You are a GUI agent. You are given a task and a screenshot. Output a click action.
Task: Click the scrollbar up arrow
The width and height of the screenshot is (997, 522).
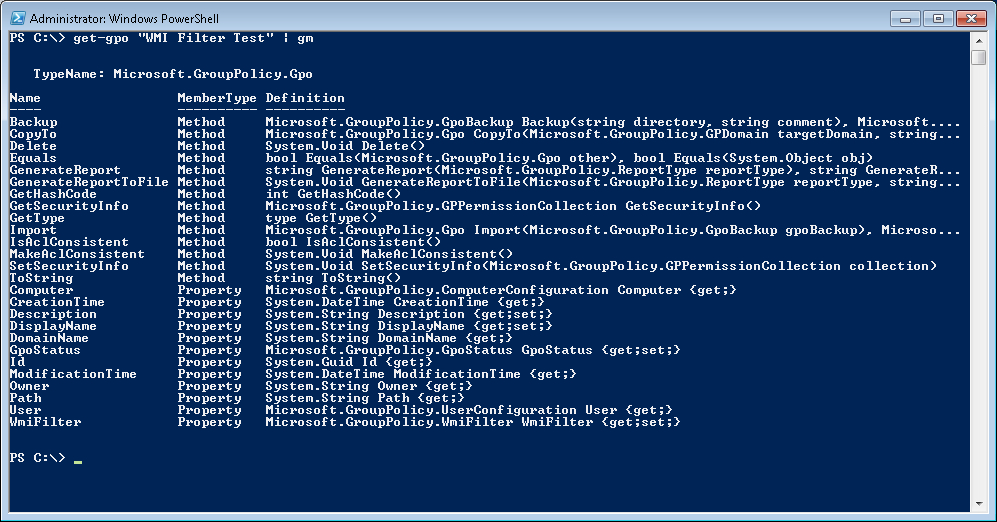[x=979, y=40]
